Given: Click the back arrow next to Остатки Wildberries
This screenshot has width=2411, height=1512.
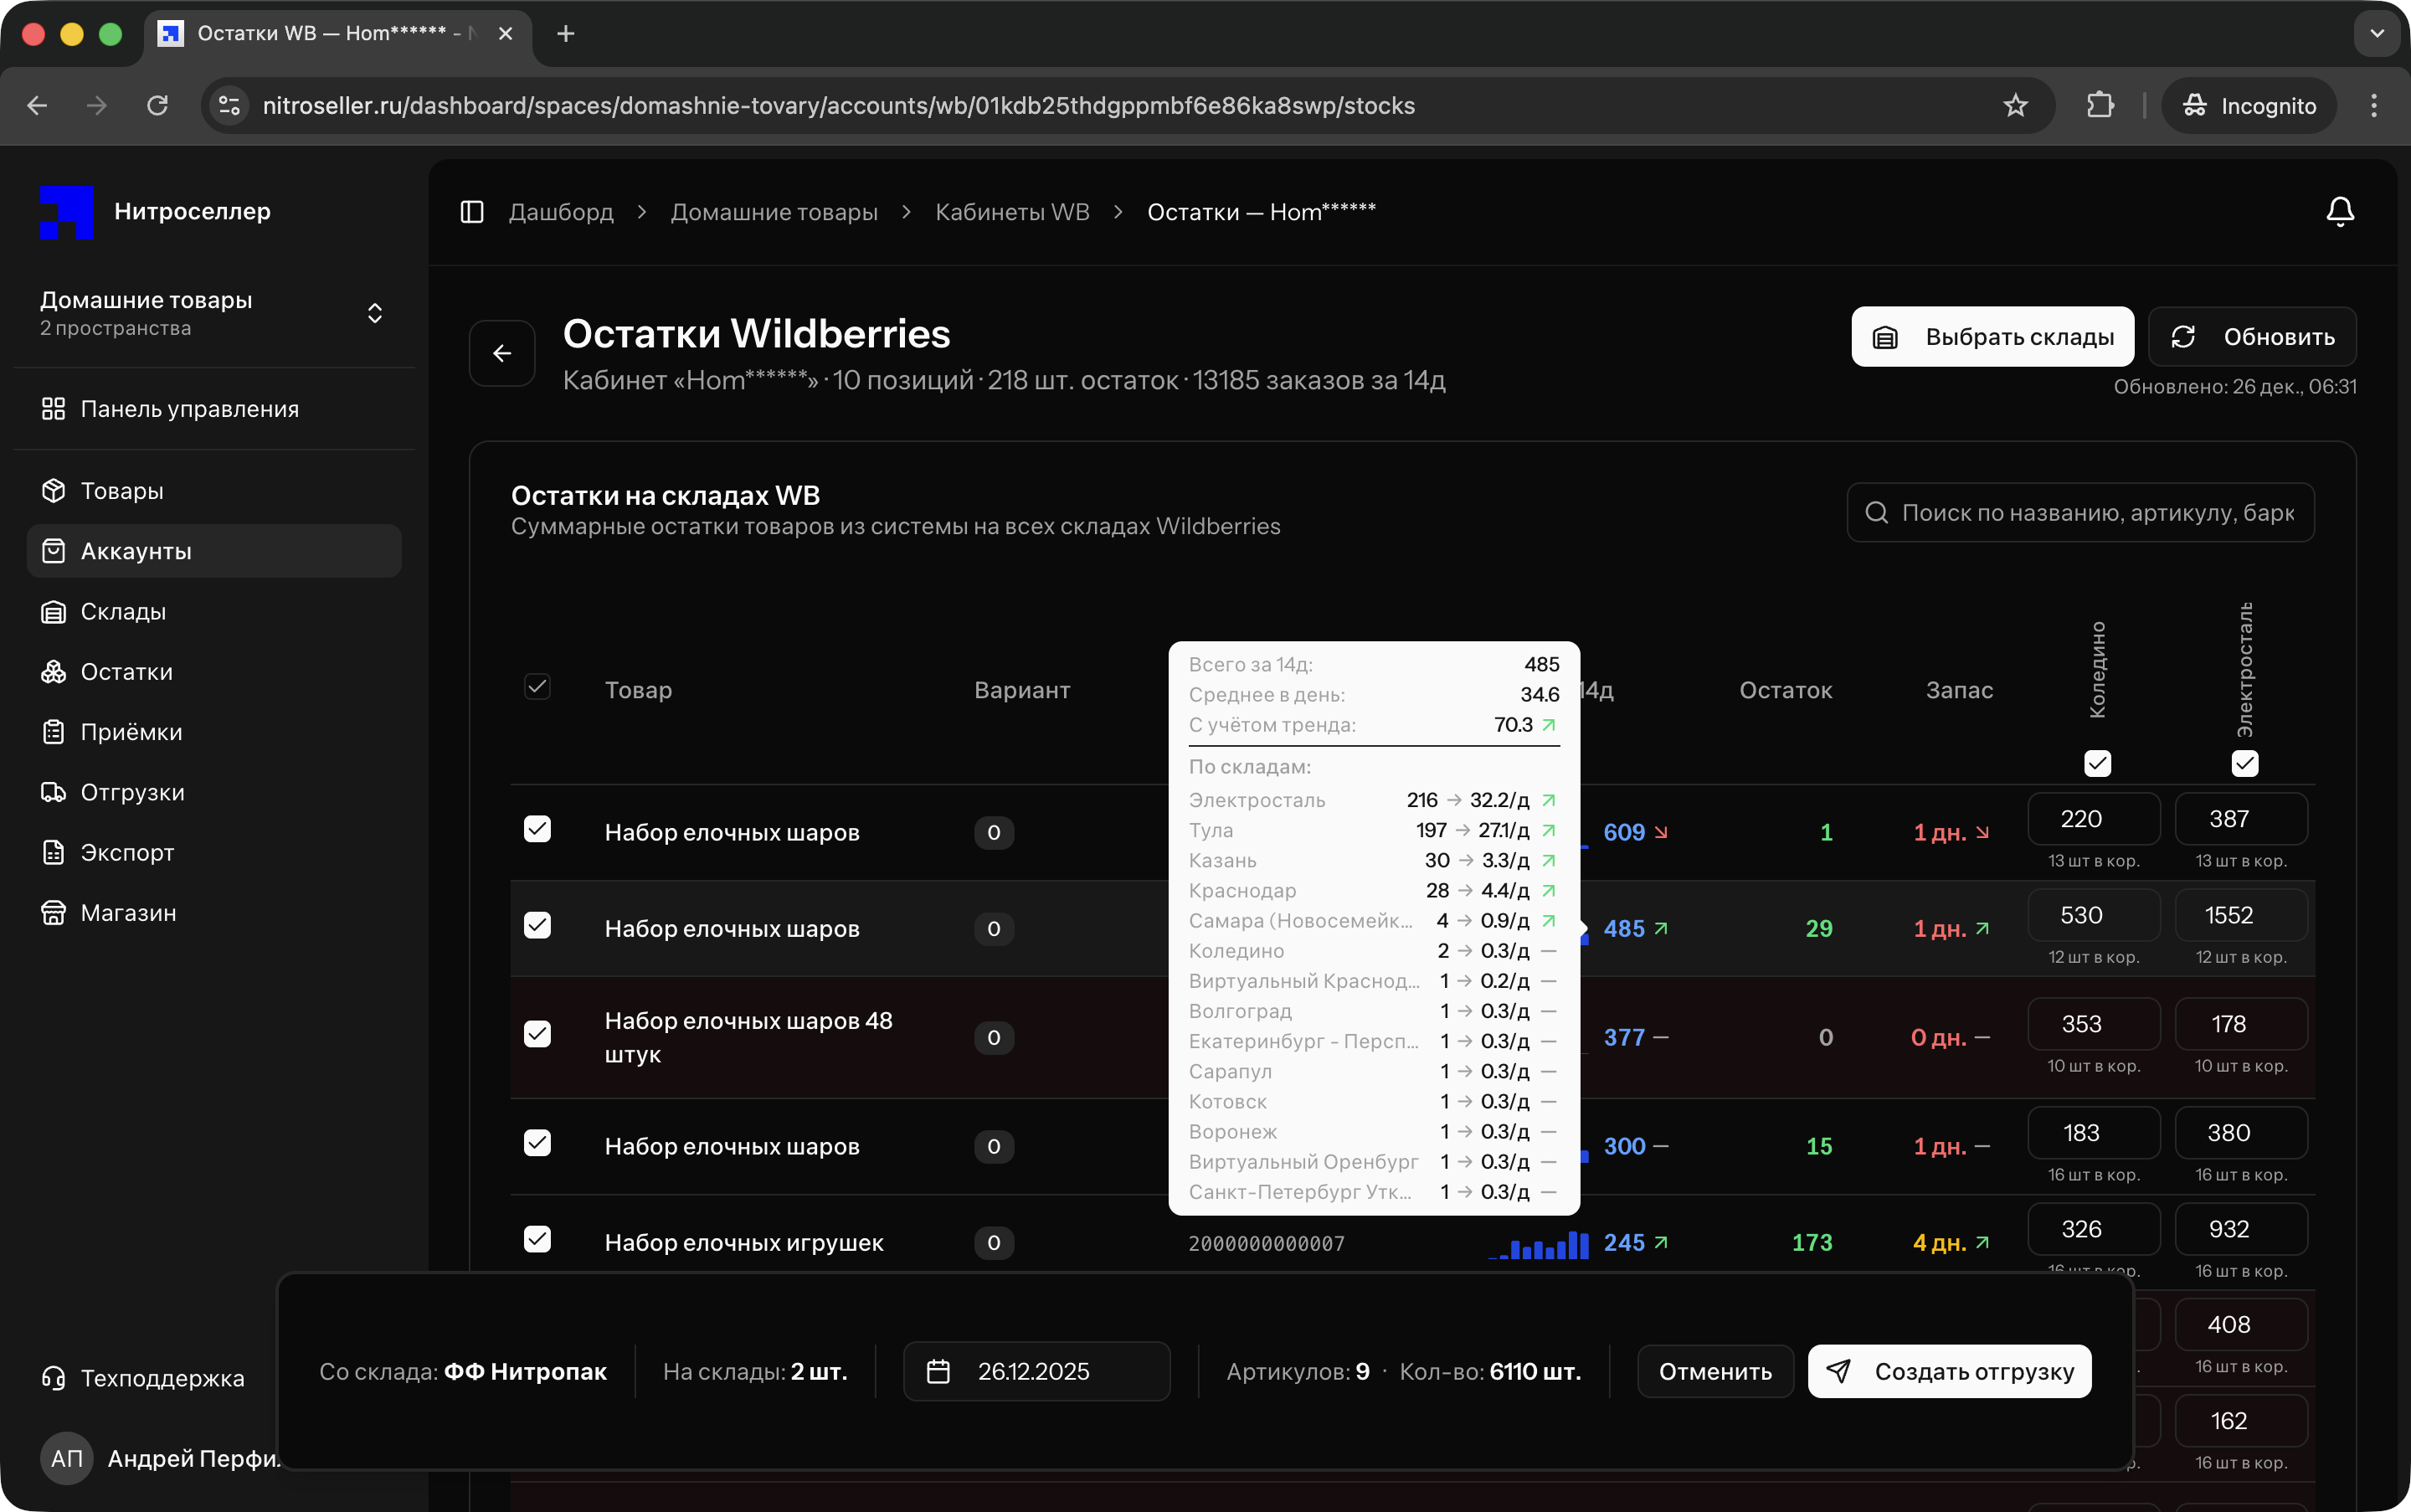Looking at the screenshot, I should [x=501, y=352].
